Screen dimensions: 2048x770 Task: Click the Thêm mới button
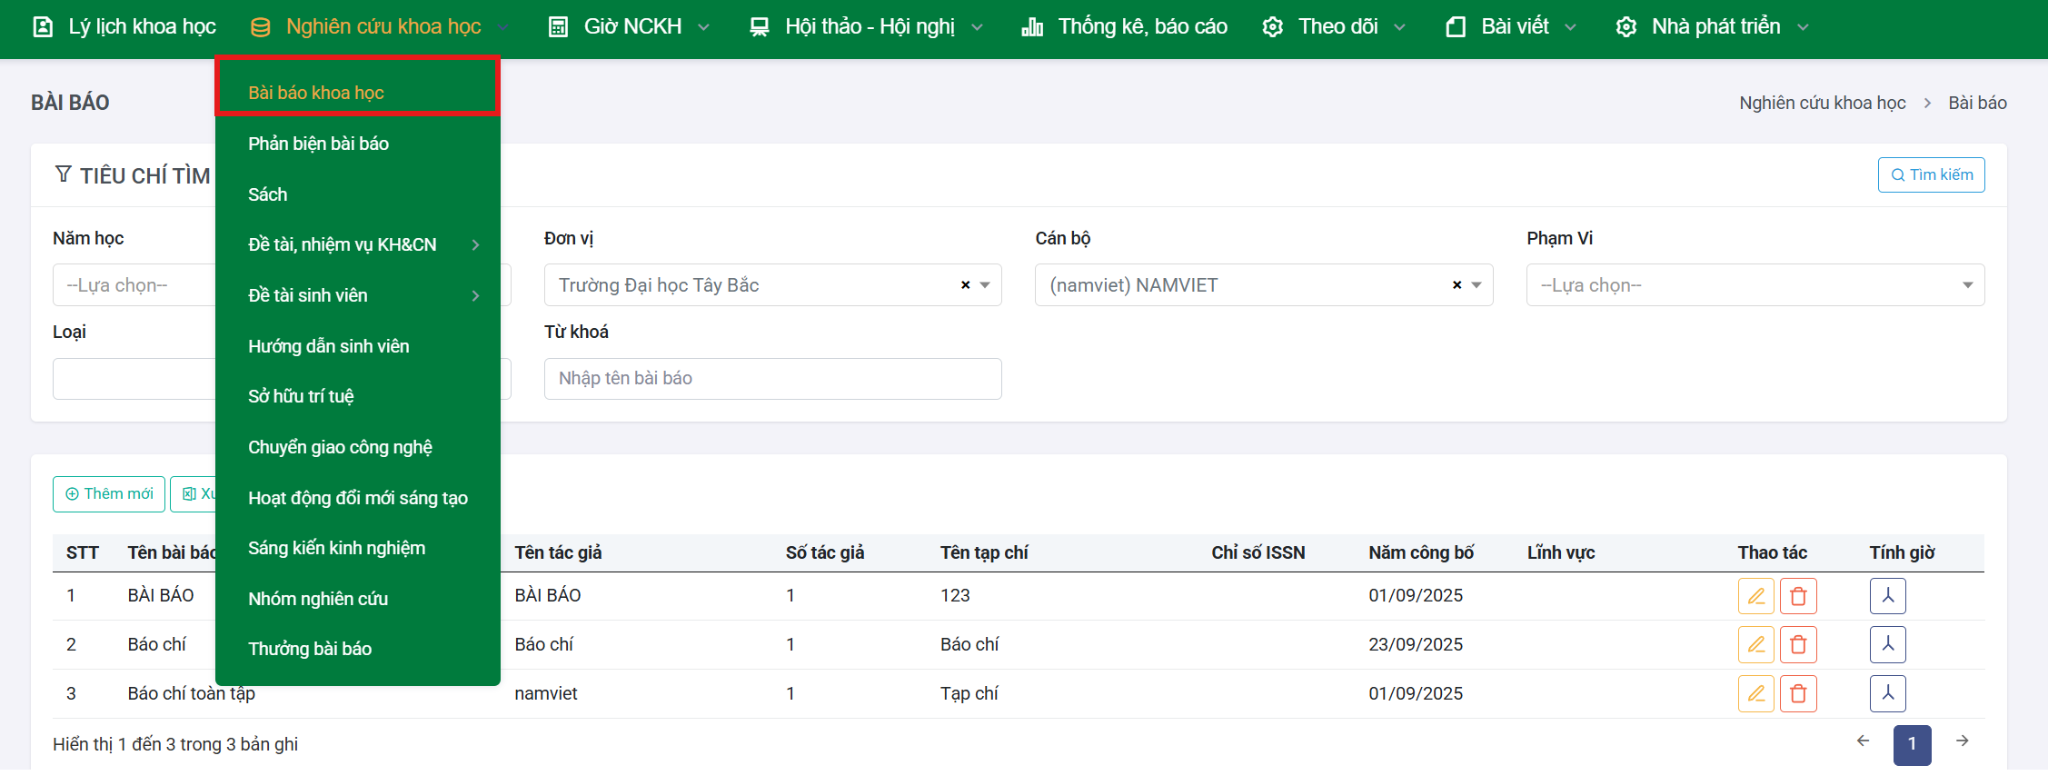pos(109,494)
